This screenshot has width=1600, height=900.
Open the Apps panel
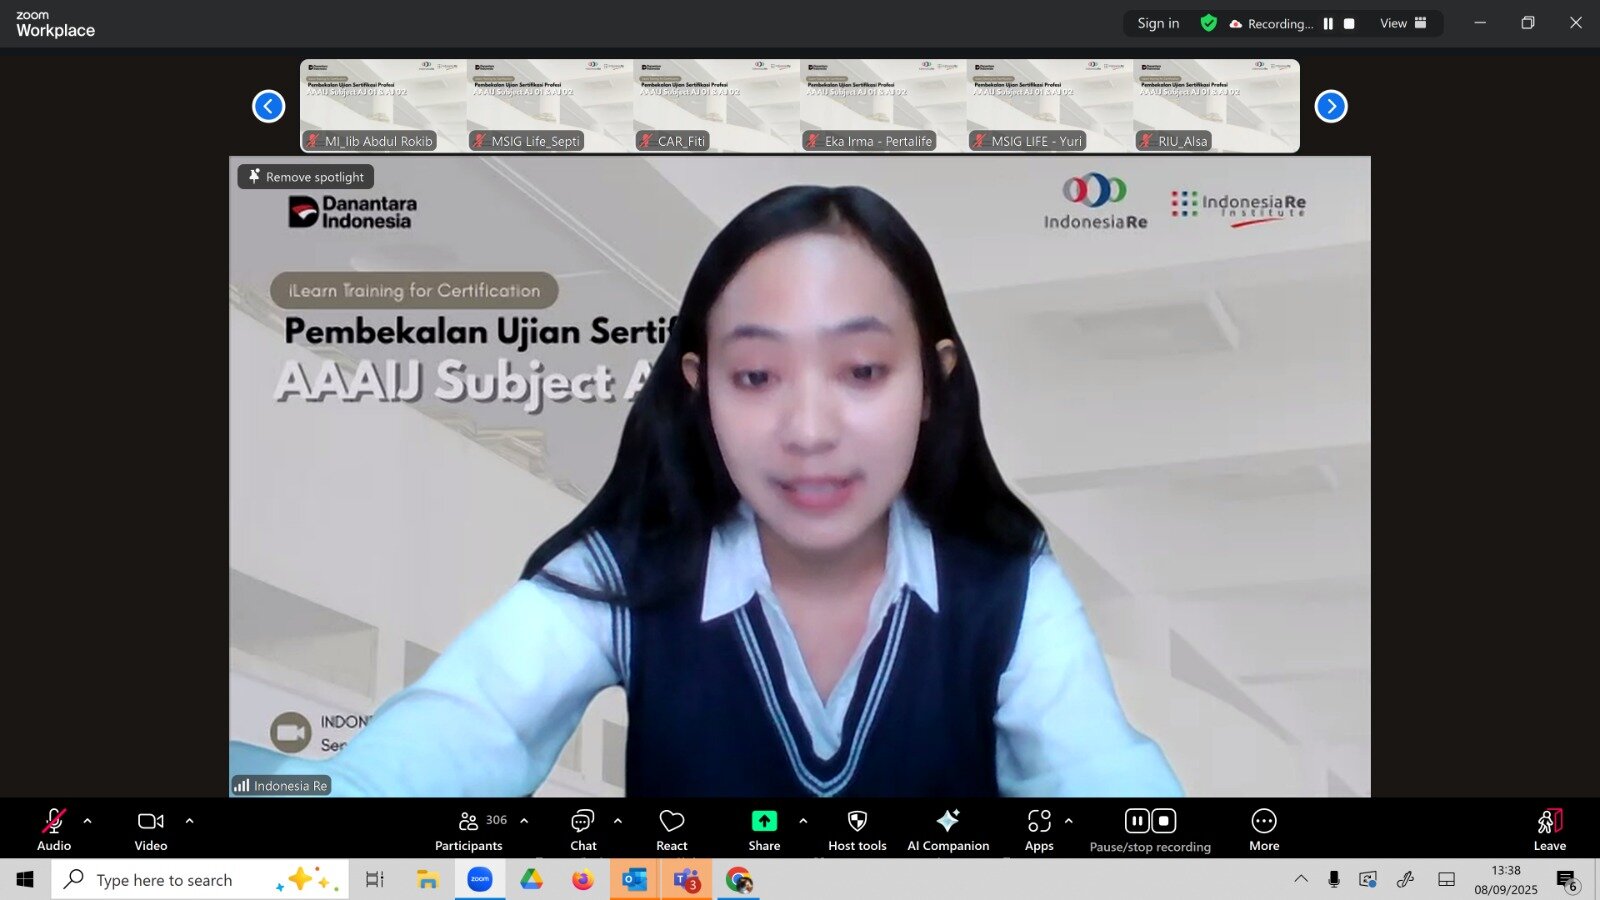click(1039, 830)
